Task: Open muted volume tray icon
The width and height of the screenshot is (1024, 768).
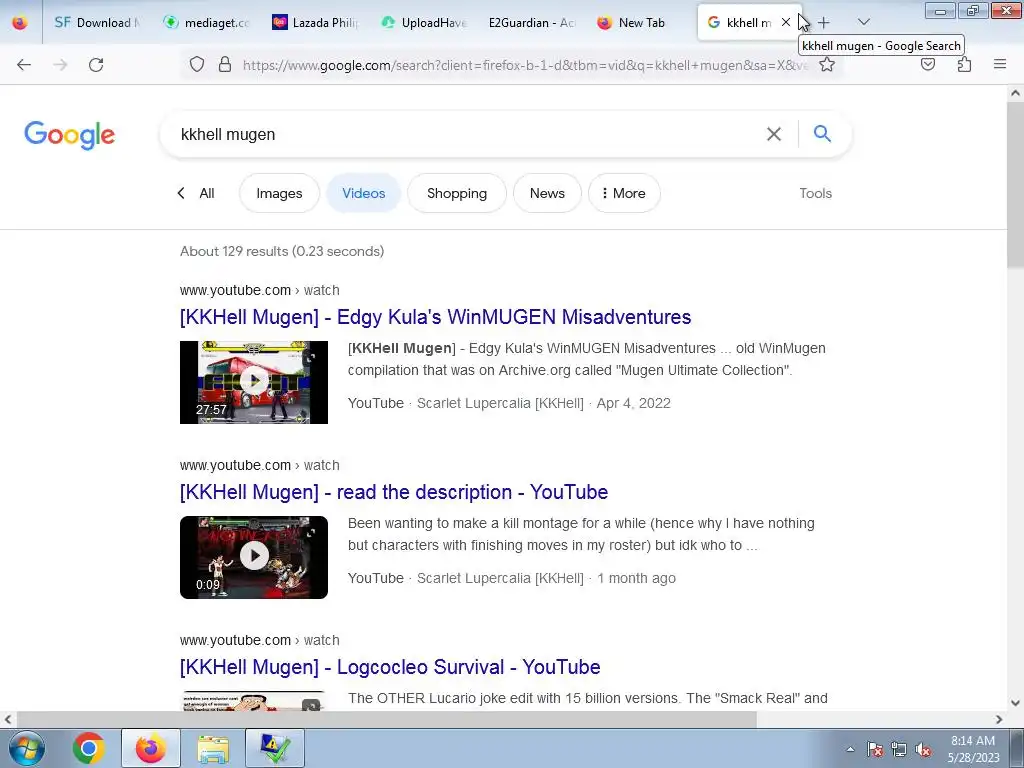Action: [x=923, y=749]
